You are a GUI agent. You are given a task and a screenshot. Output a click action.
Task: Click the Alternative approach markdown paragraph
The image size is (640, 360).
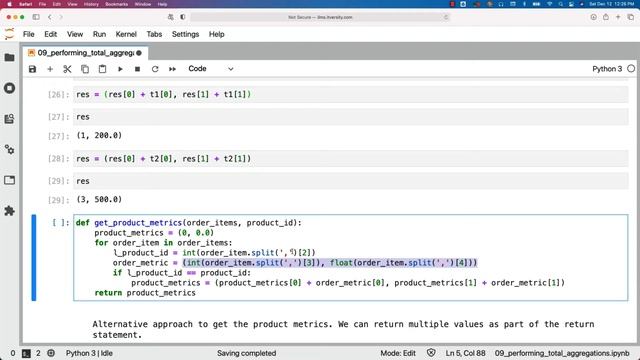click(343, 329)
